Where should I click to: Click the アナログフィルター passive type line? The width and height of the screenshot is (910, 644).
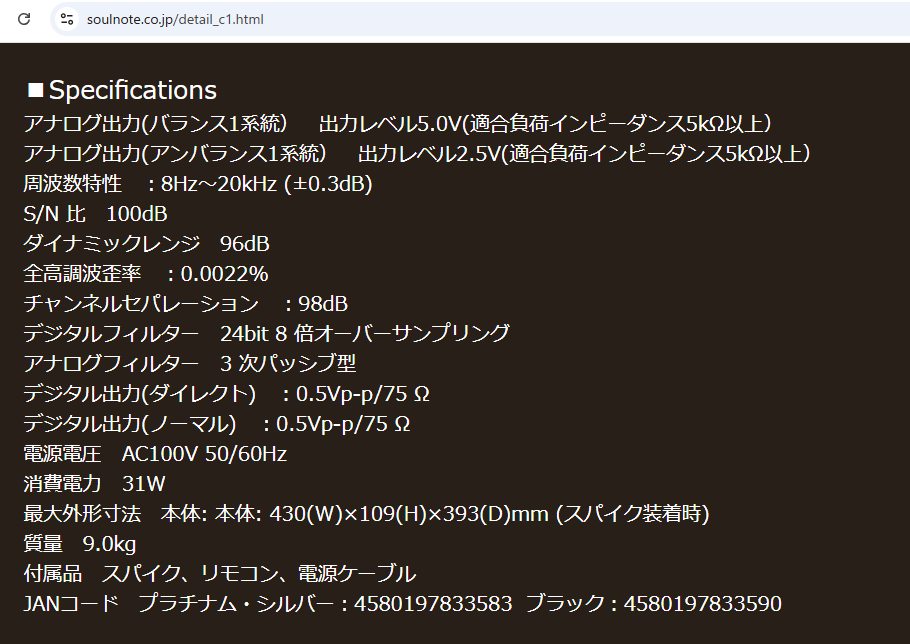pyautogui.click(x=190, y=364)
